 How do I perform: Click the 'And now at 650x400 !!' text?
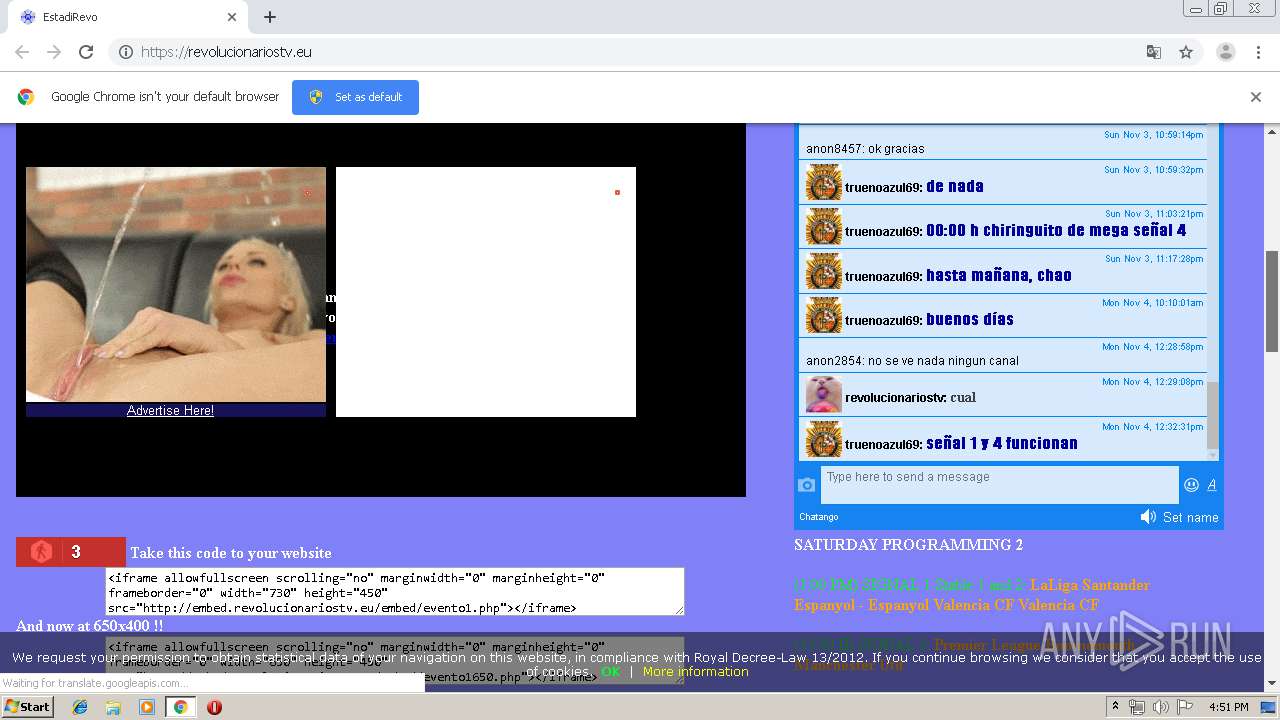(90, 626)
